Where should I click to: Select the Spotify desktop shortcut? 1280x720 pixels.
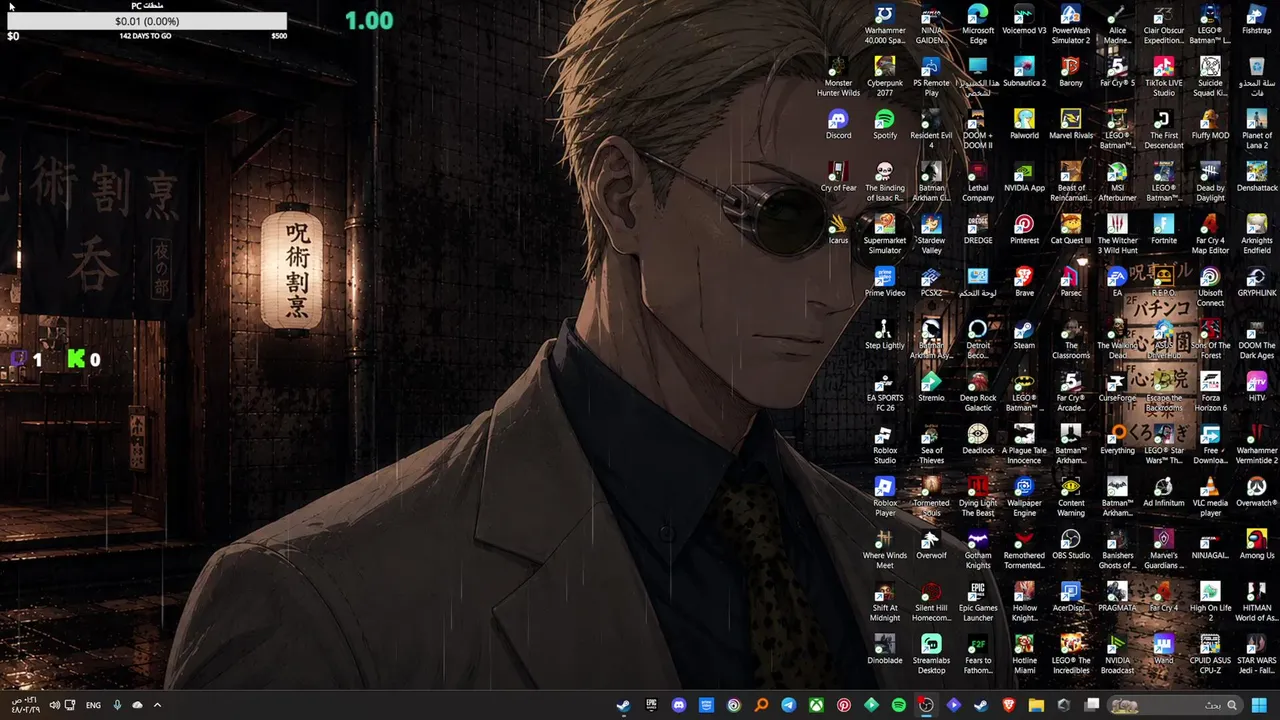tap(885, 124)
